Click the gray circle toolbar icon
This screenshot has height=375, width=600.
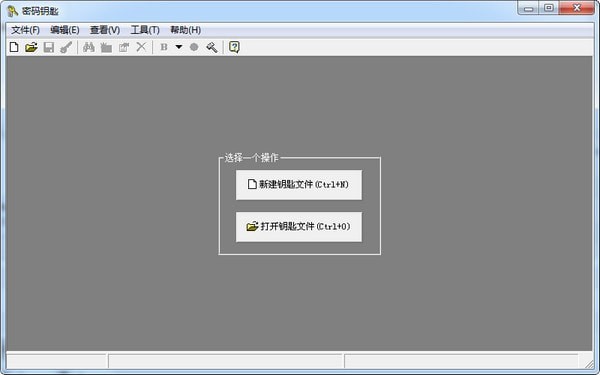click(x=194, y=47)
